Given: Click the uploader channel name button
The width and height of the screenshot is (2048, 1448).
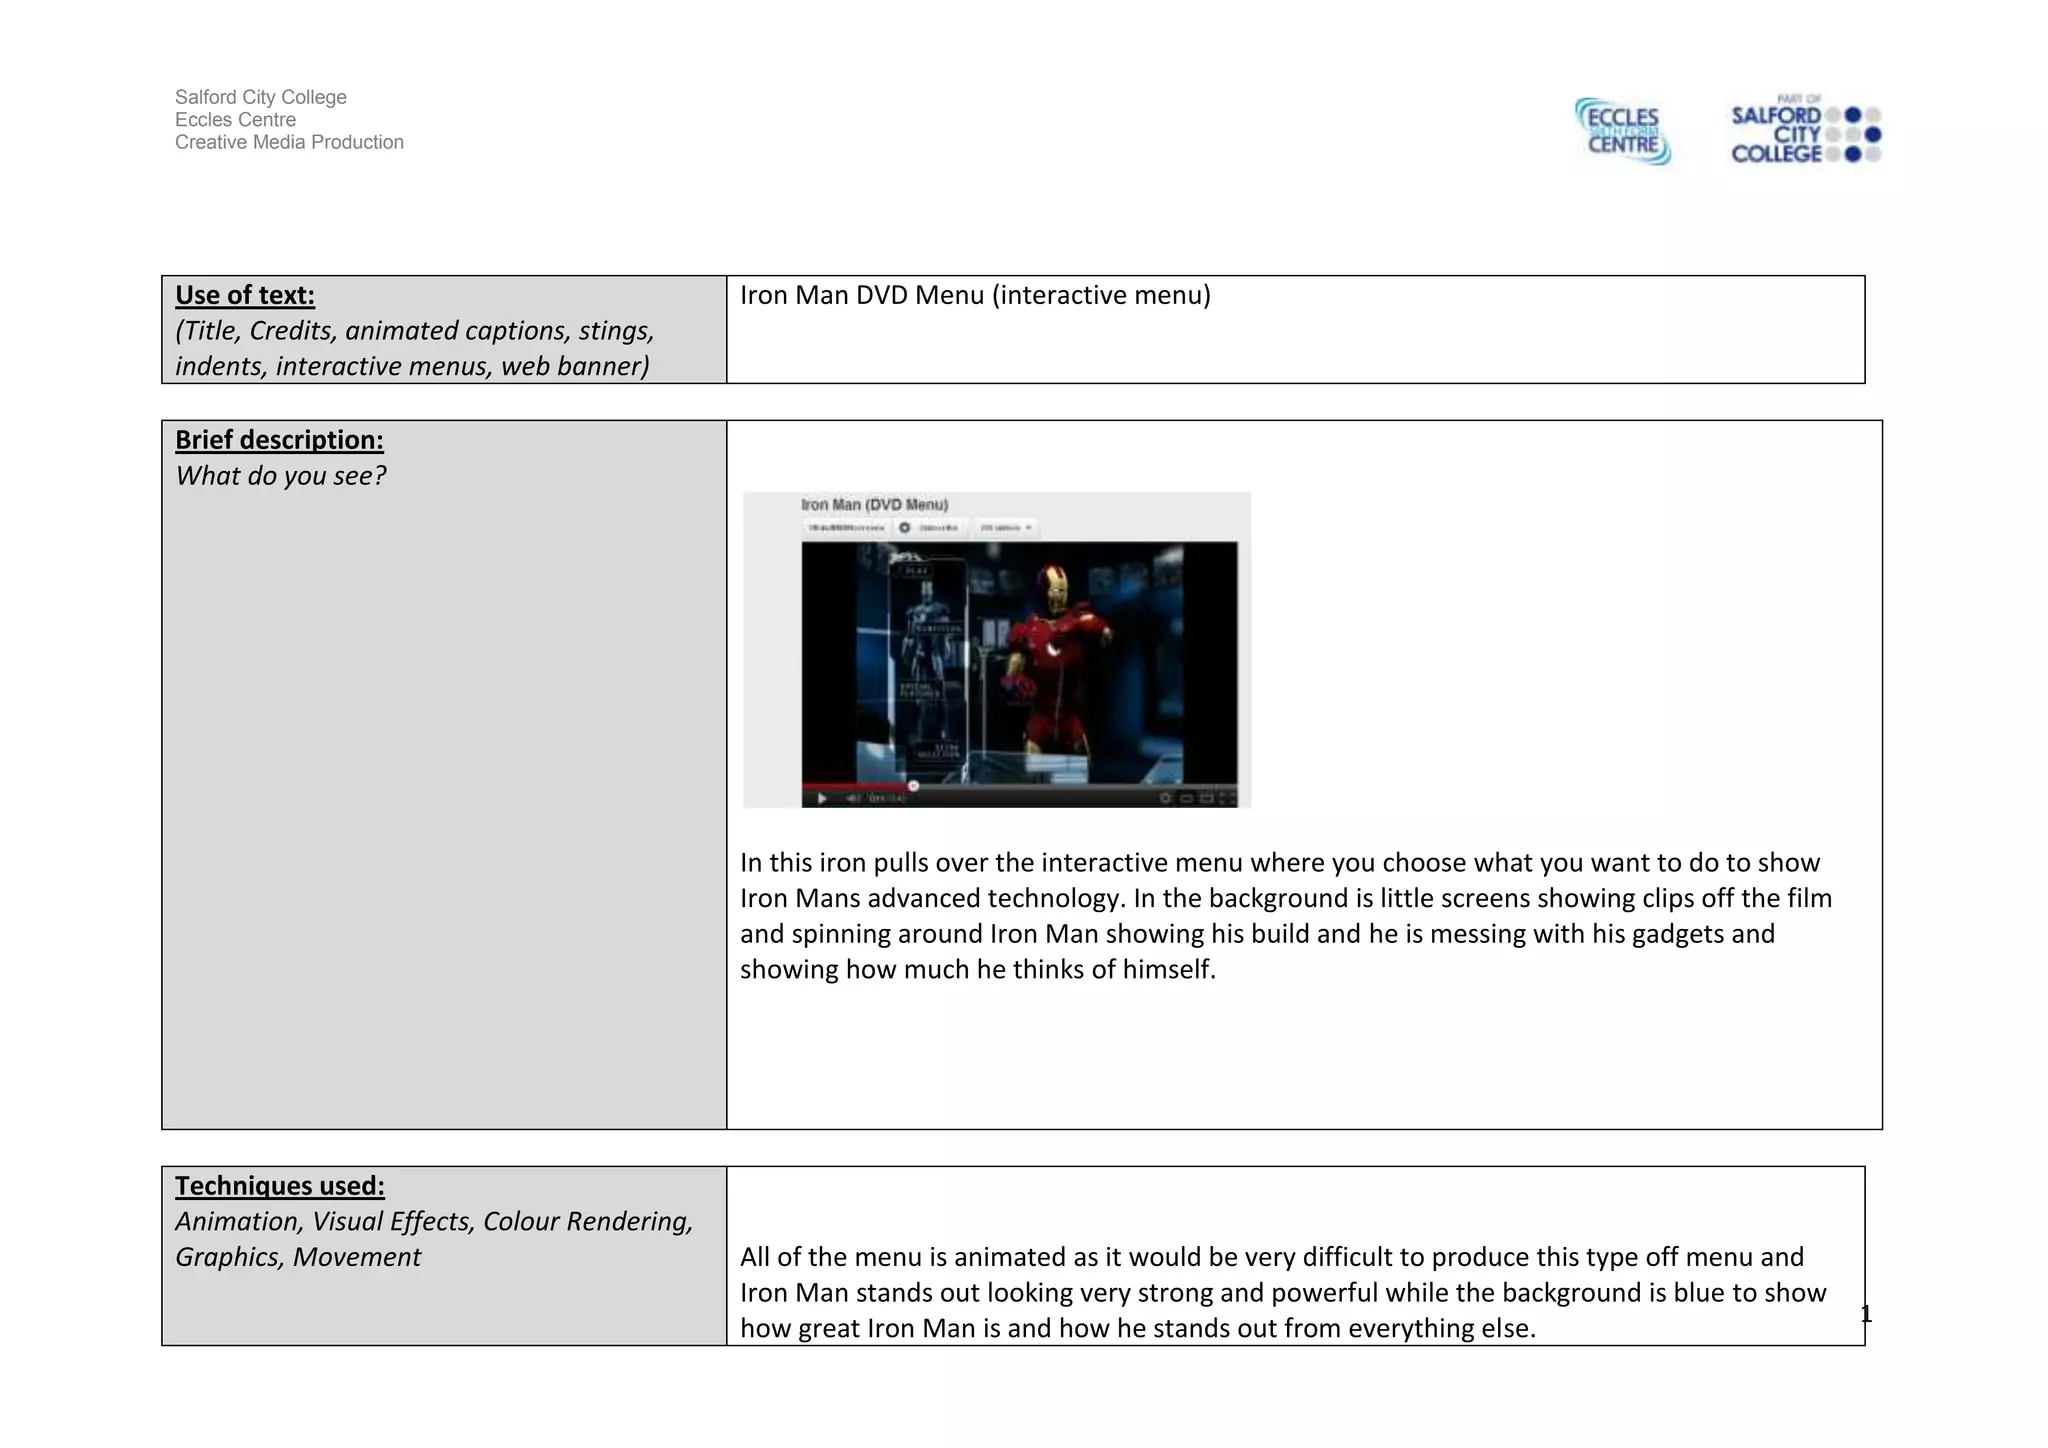Looking at the screenshot, I should click(x=846, y=527).
